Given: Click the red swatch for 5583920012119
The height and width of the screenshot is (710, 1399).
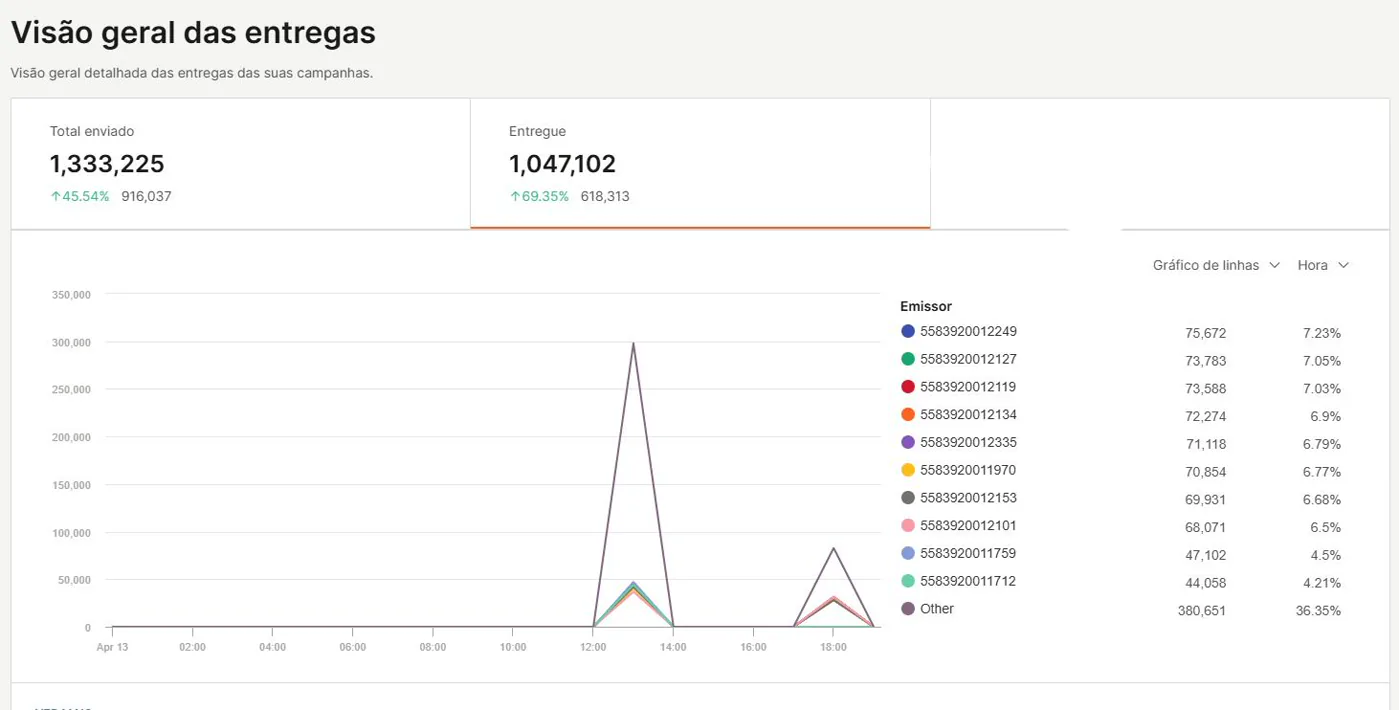Looking at the screenshot, I should pyautogui.click(x=908, y=387).
